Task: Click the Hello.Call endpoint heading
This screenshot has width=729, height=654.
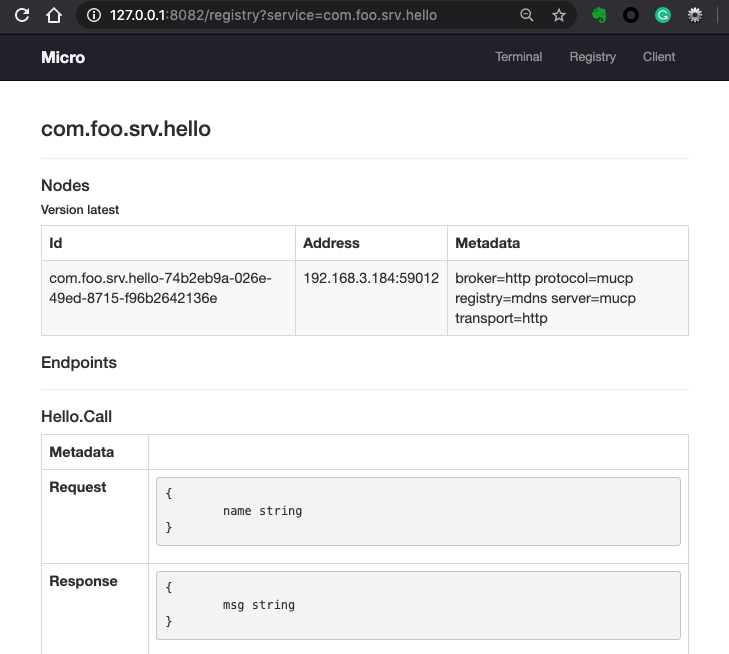Action: tap(76, 416)
